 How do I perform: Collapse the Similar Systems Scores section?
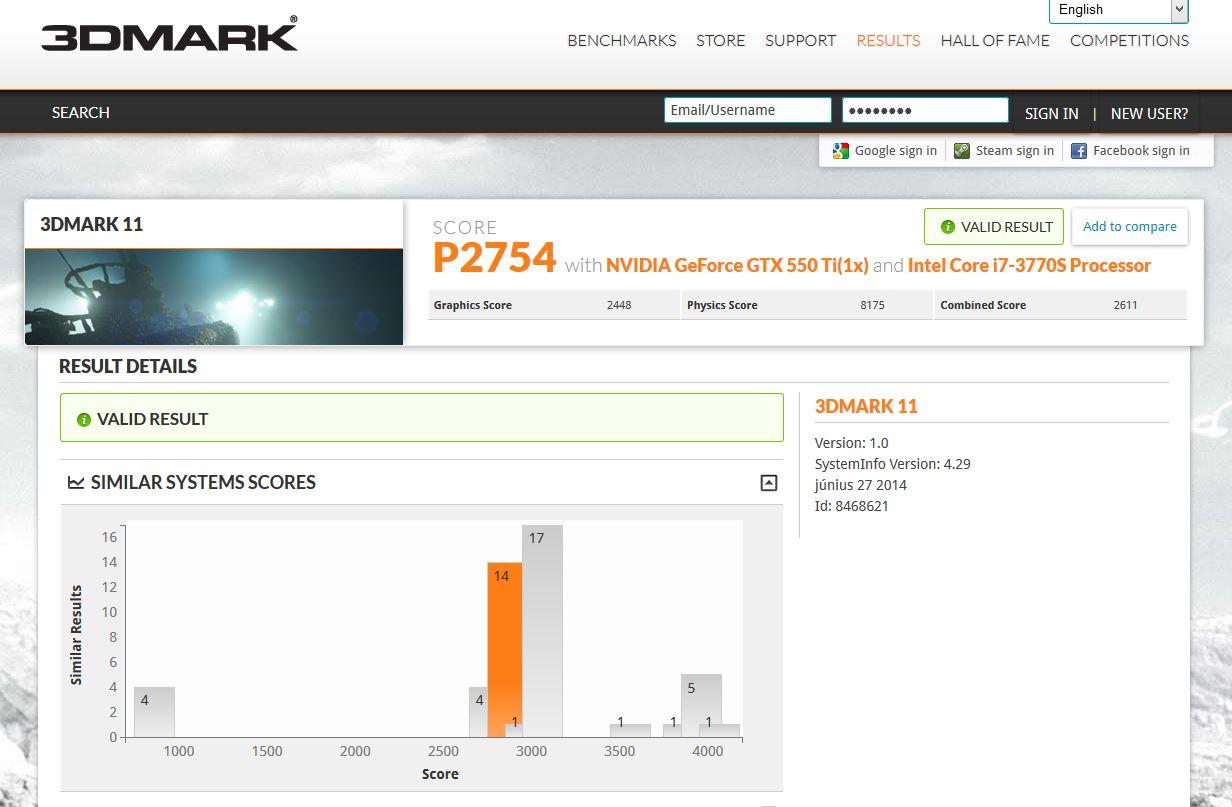(768, 483)
